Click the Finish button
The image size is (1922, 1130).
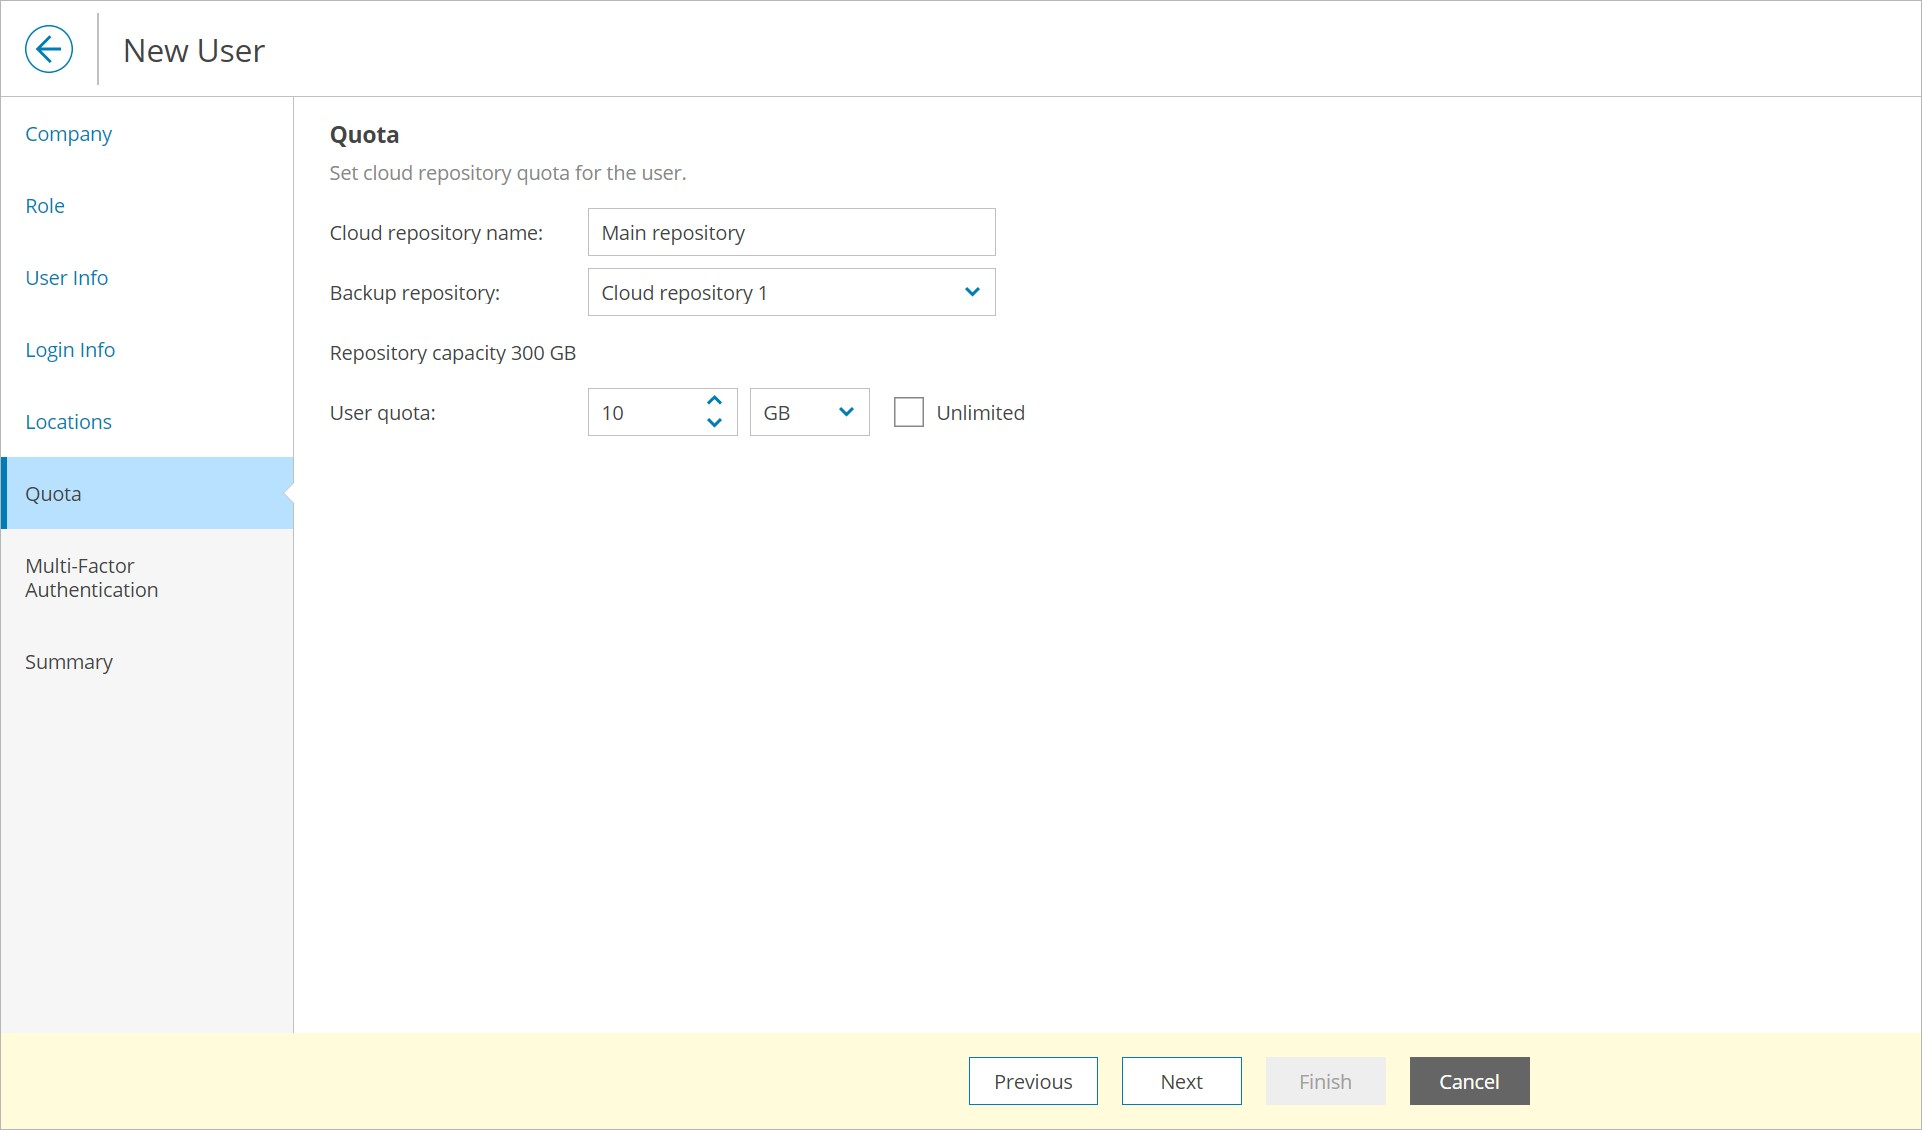1325,1081
